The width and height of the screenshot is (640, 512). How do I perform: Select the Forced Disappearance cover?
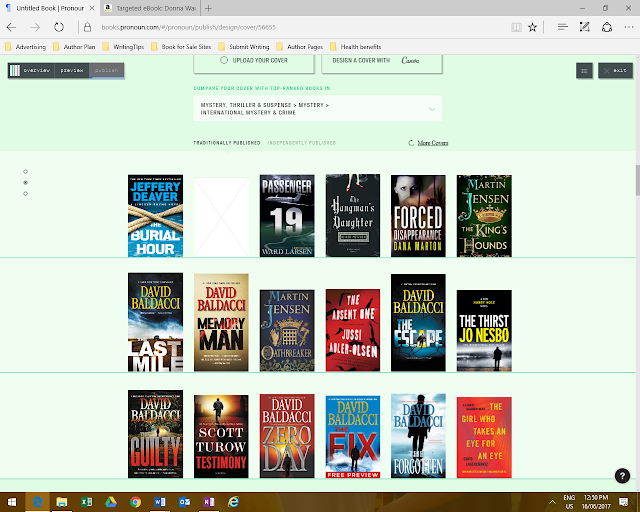[418, 216]
